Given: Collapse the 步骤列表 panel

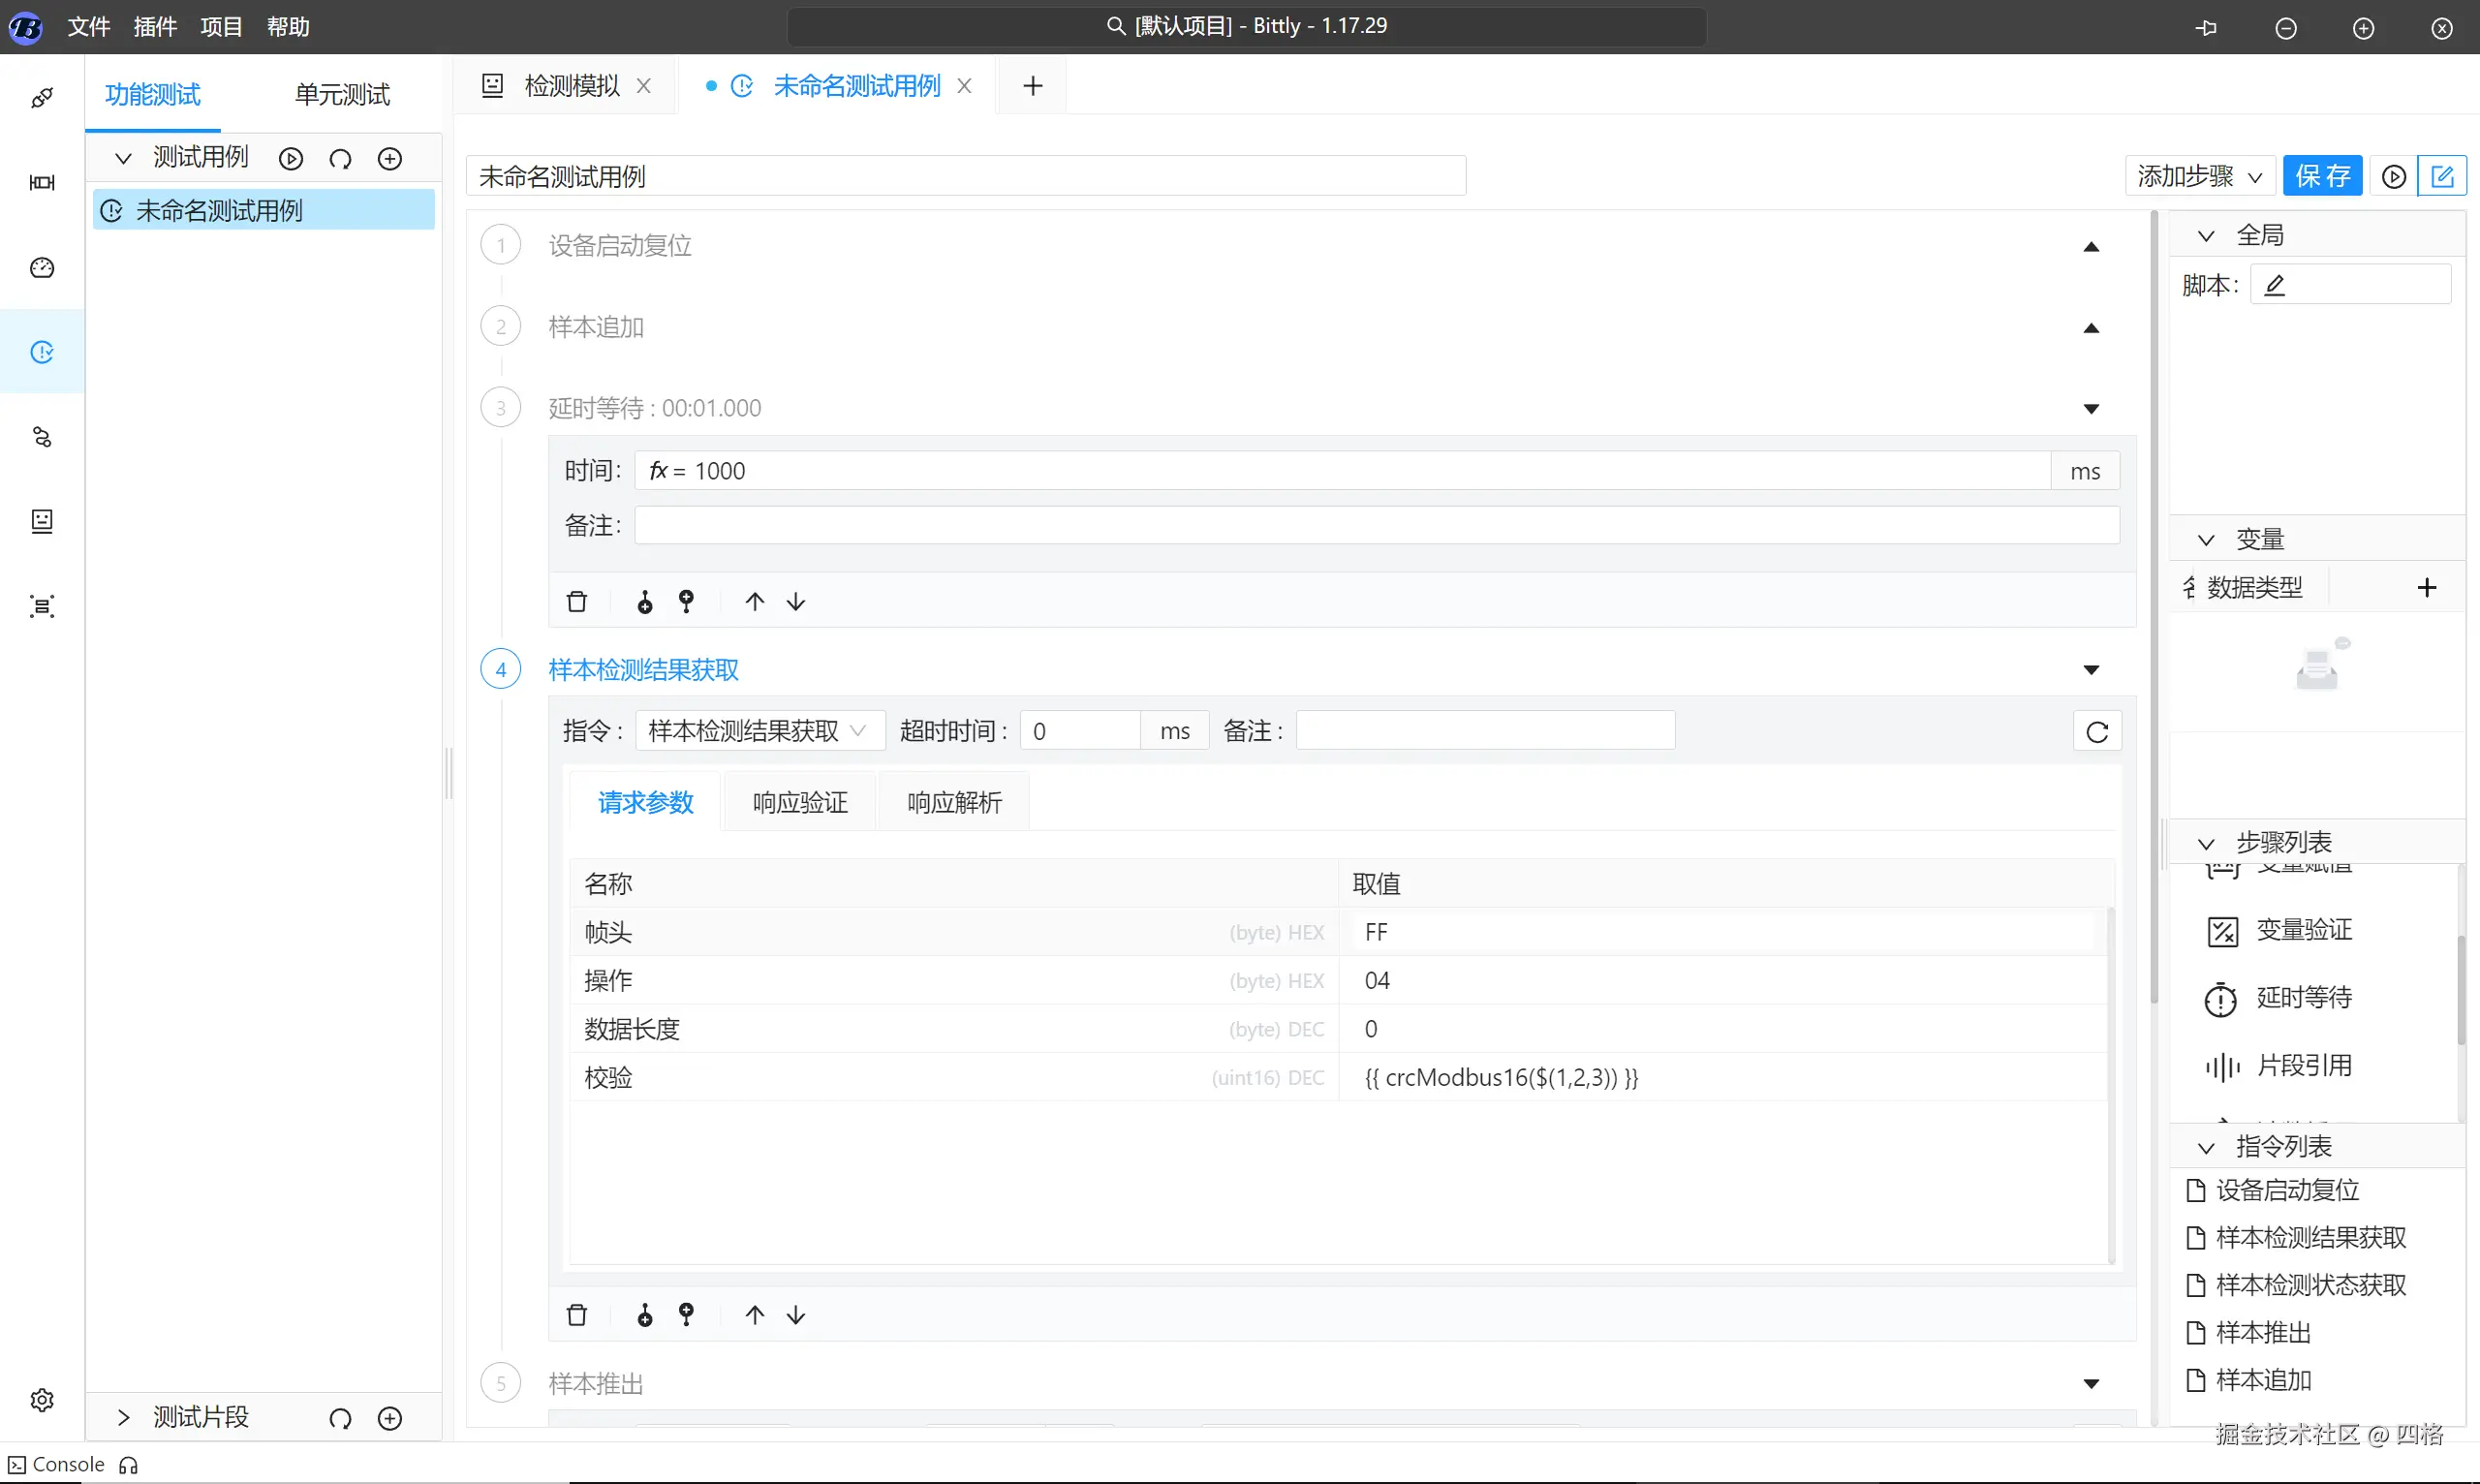Looking at the screenshot, I should (2206, 843).
